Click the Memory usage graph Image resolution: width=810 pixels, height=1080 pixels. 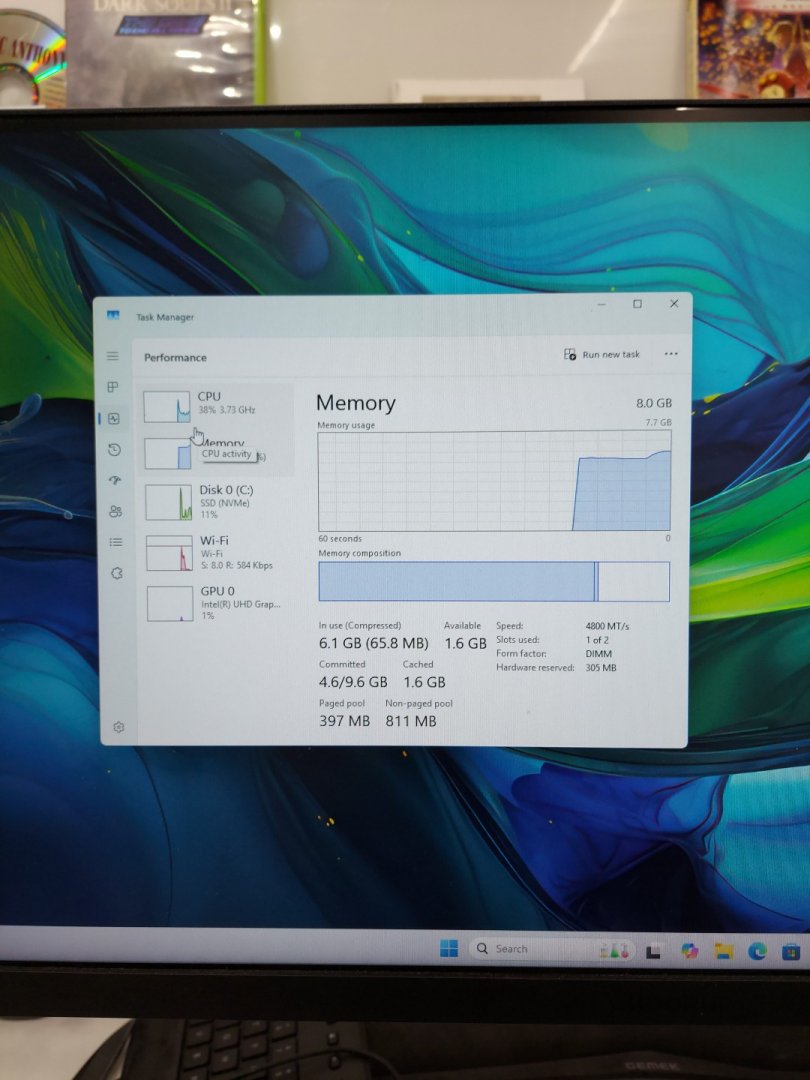[x=494, y=481]
